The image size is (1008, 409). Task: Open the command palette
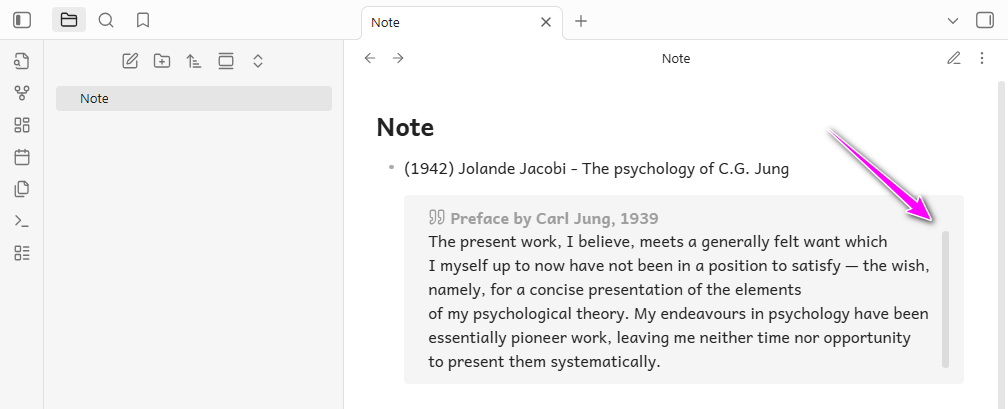[22, 221]
